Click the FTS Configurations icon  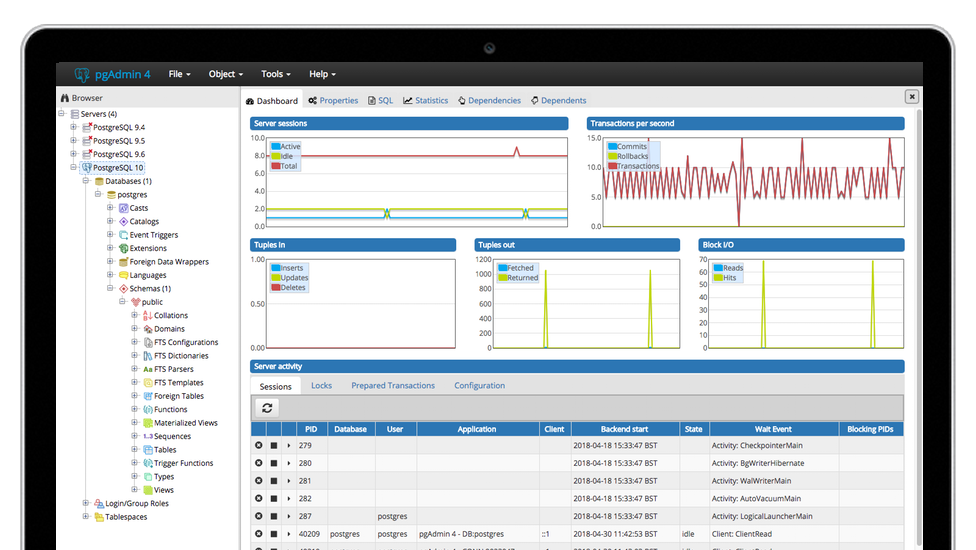[148, 342]
